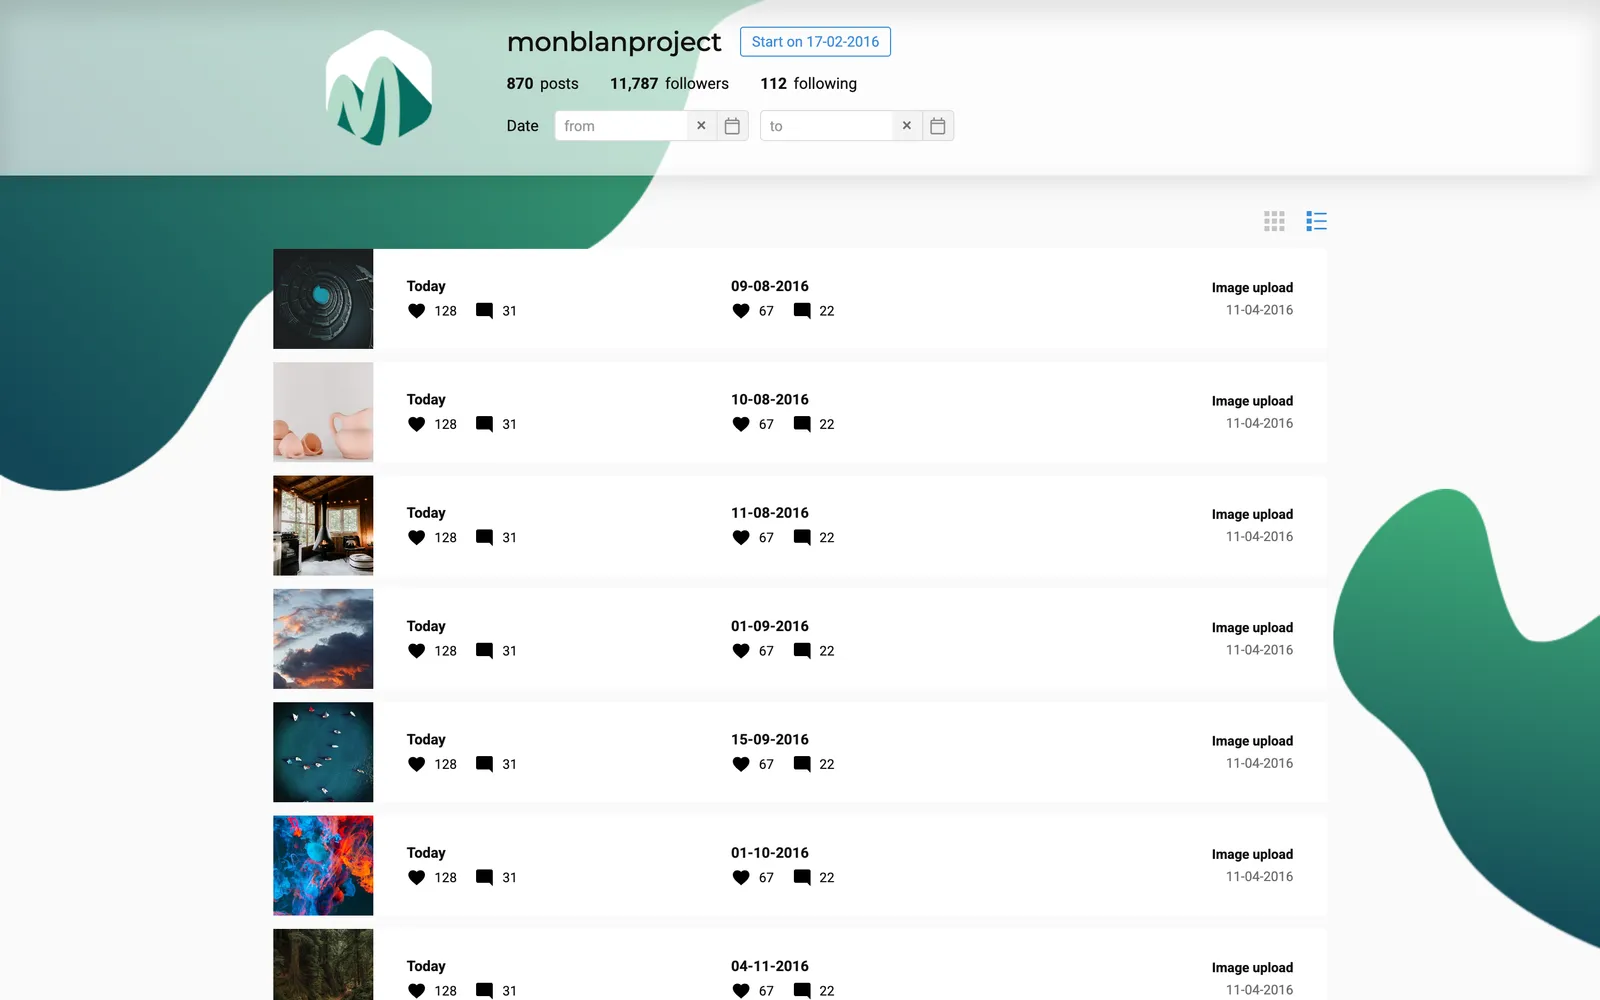
Task: Click the comment icon under 01-09-2016
Action: (802, 651)
